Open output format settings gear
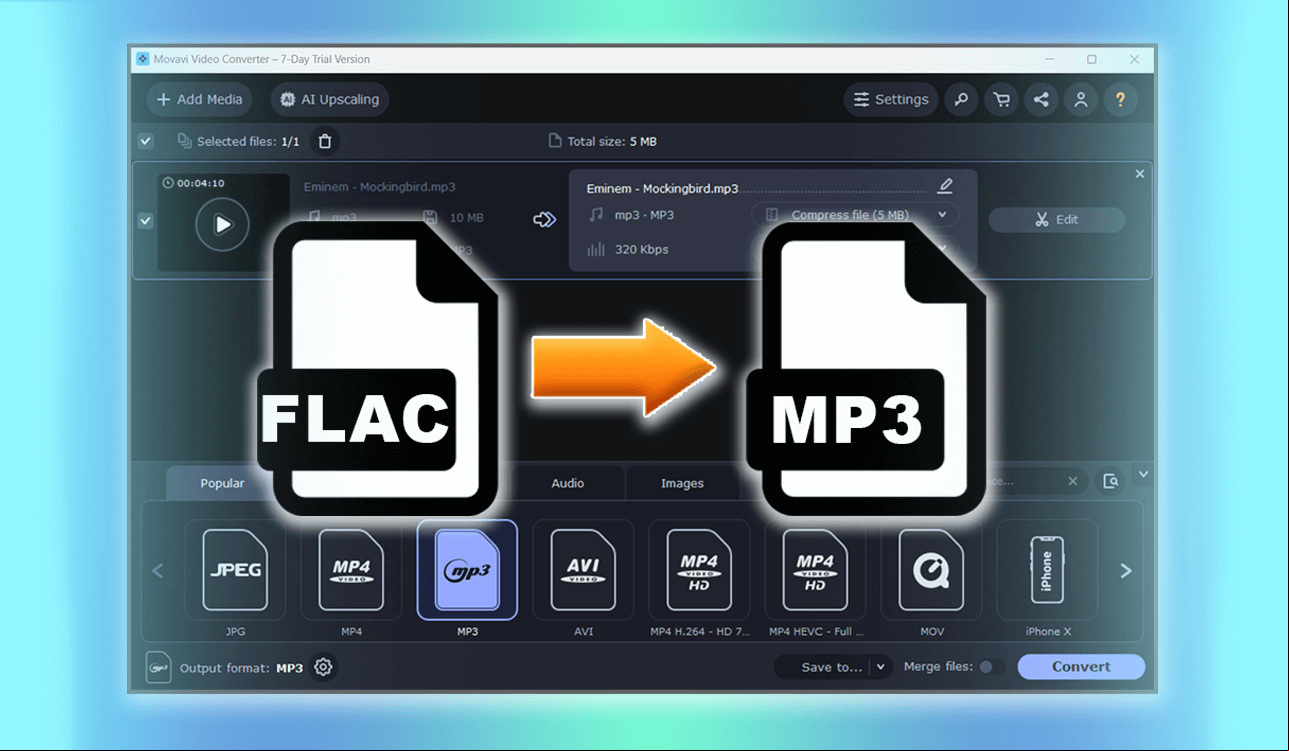 pyautogui.click(x=323, y=667)
